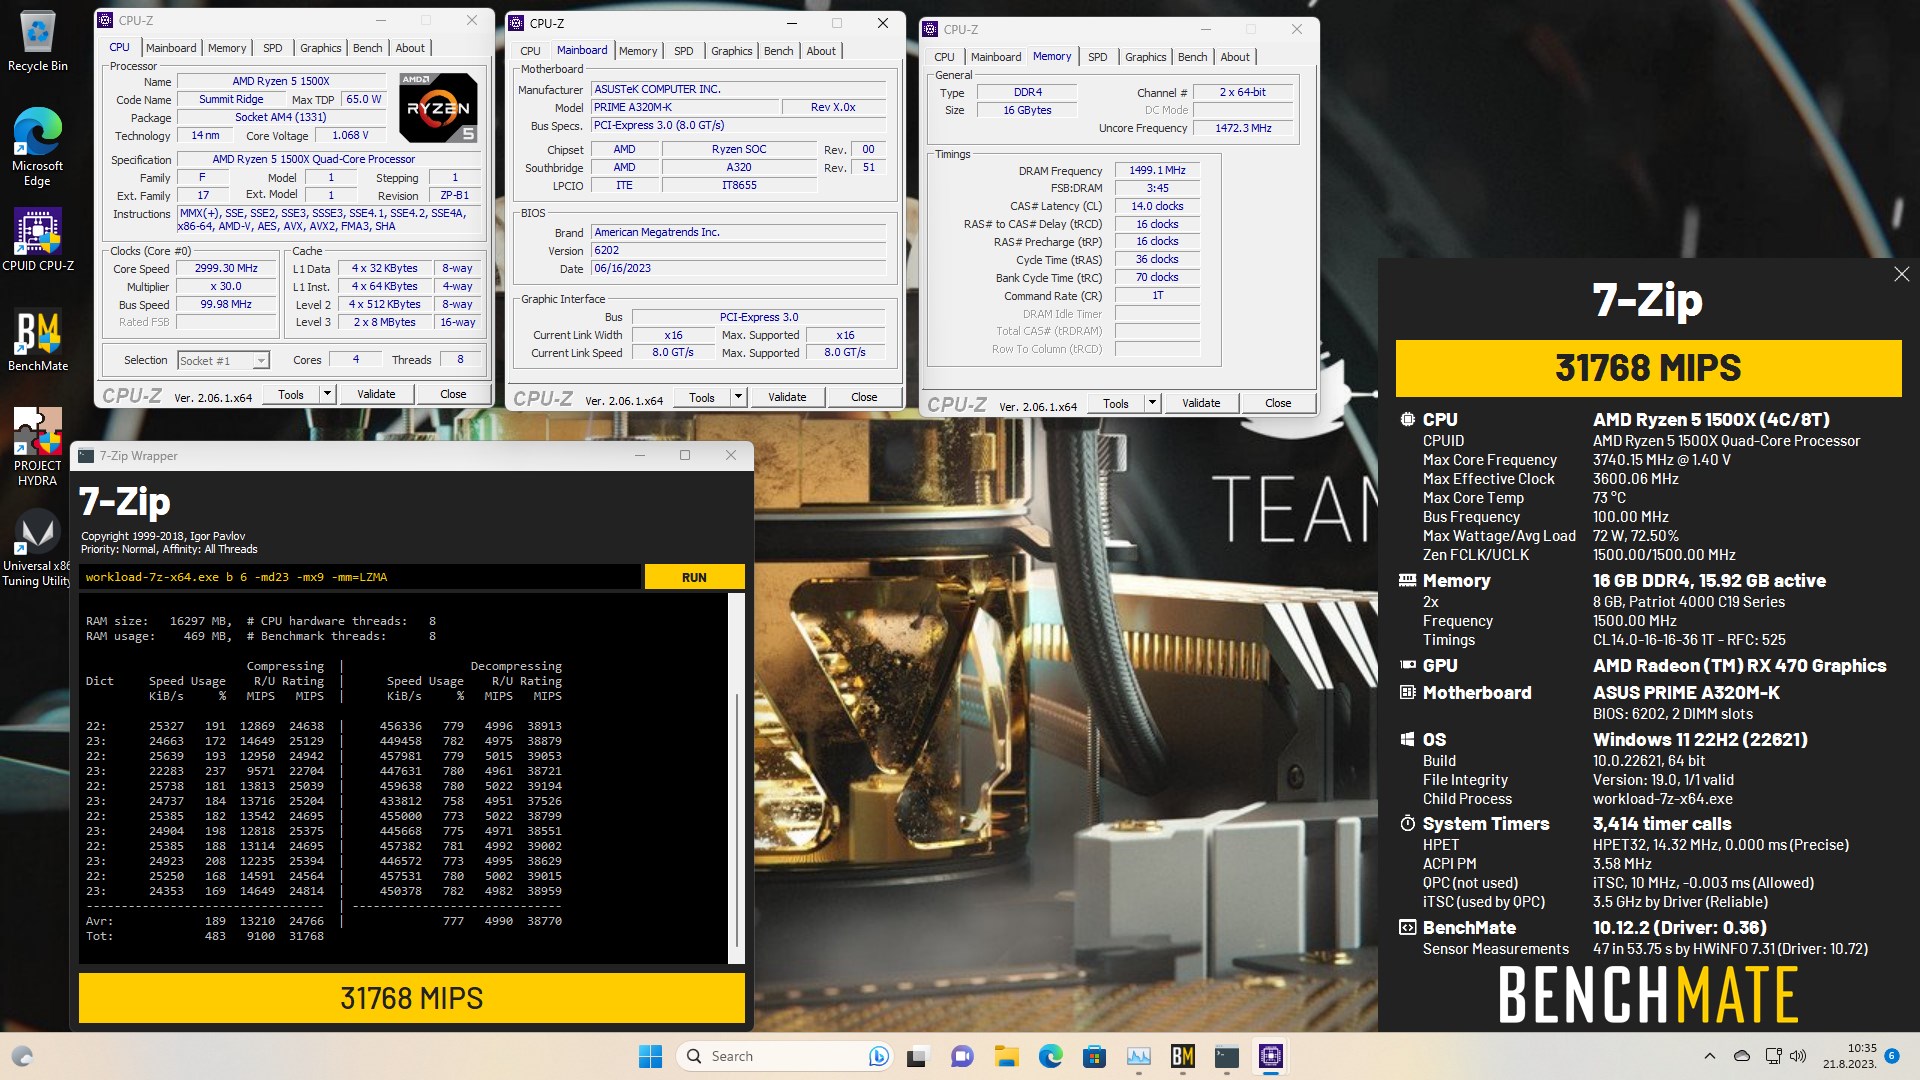
Task: Click the Uncore Frequency value 1472.3 MHz
Action: (1243, 128)
